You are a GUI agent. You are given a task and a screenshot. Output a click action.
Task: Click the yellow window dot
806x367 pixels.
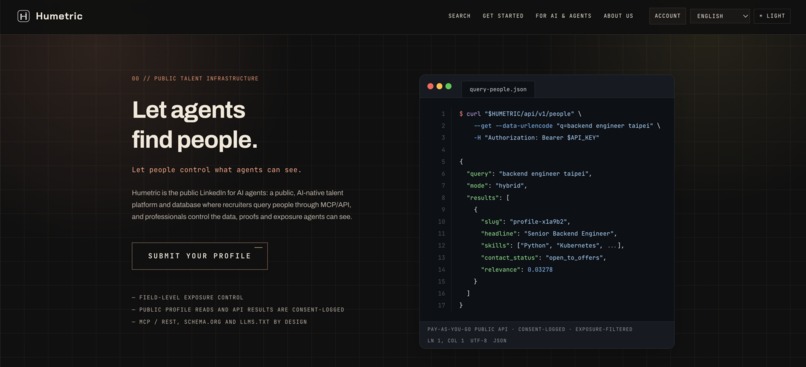[439, 86]
